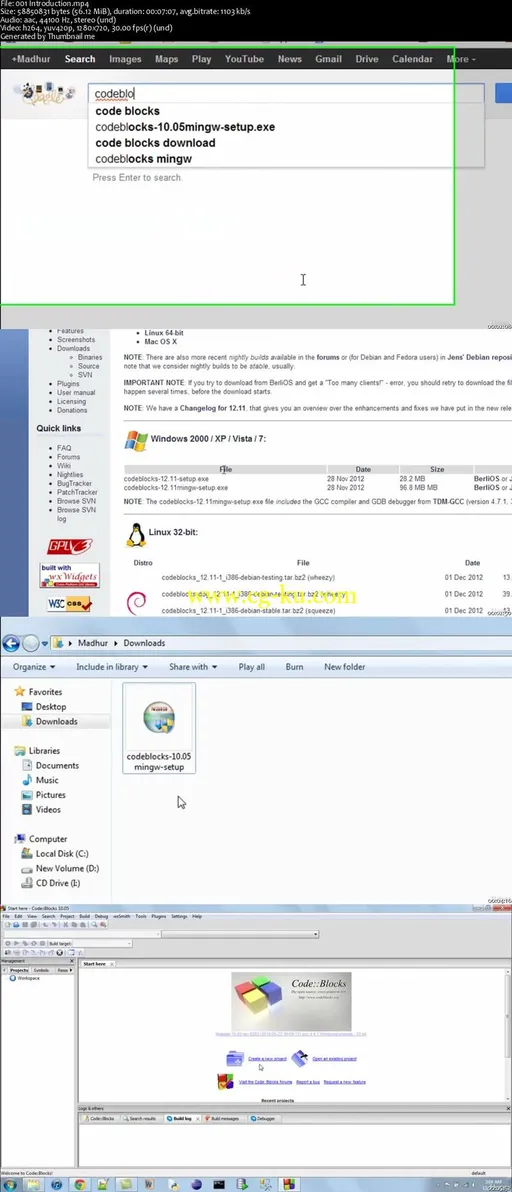Select the 'code blocks download' search suggestion
The width and height of the screenshot is (512, 1192).
pyautogui.click(x=155, y=143)
